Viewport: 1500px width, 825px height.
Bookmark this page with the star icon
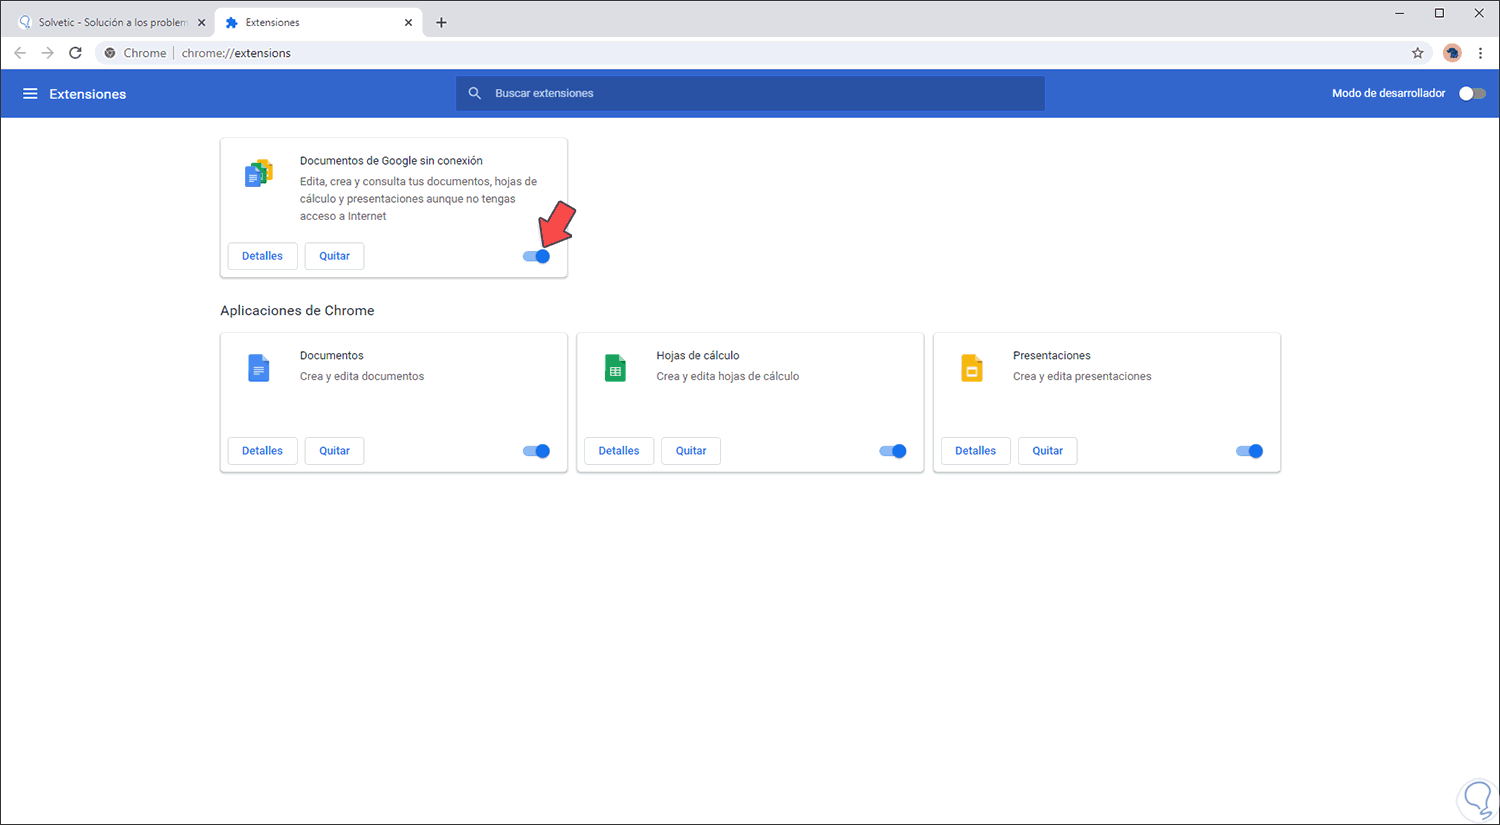click(x=1417, y=53)
